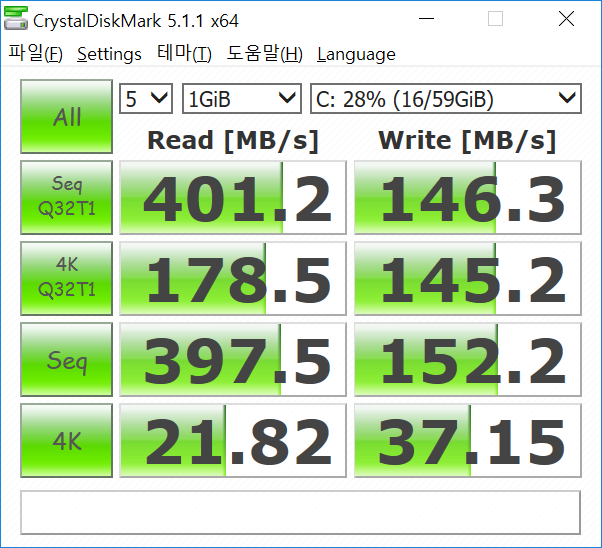Open the 도움말(H) help menu
This screenshot has width=602, height=548.
coord(265,53)
